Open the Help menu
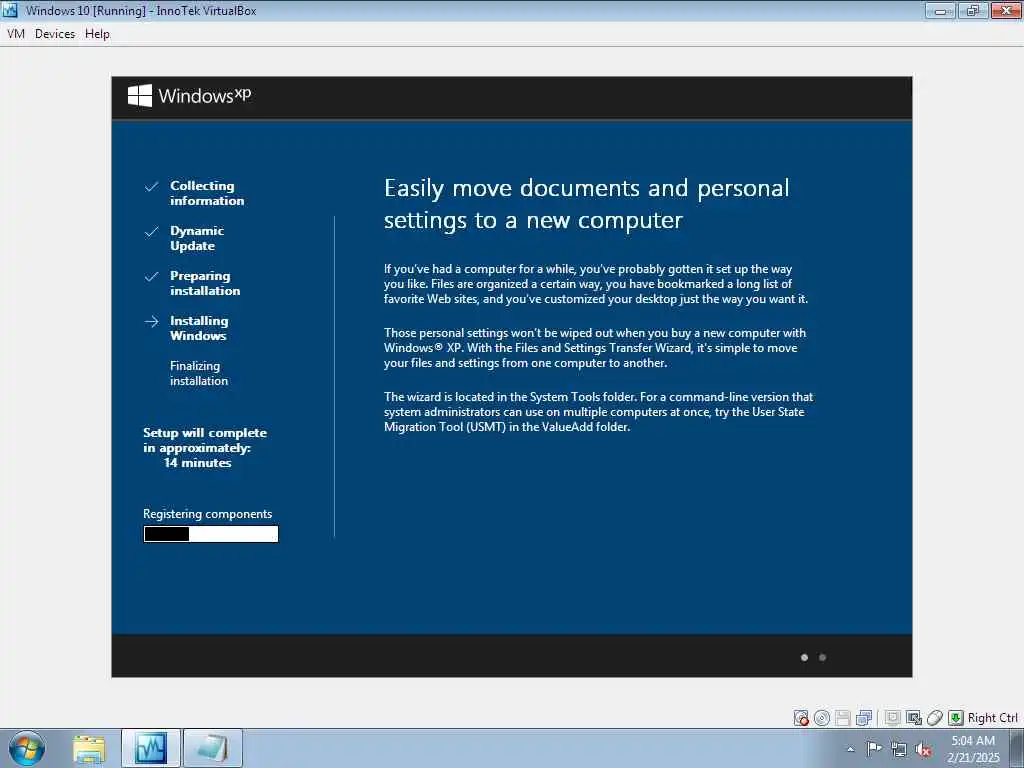The image size is (1024, 768). pyautogui.click(x=97, y=34)
